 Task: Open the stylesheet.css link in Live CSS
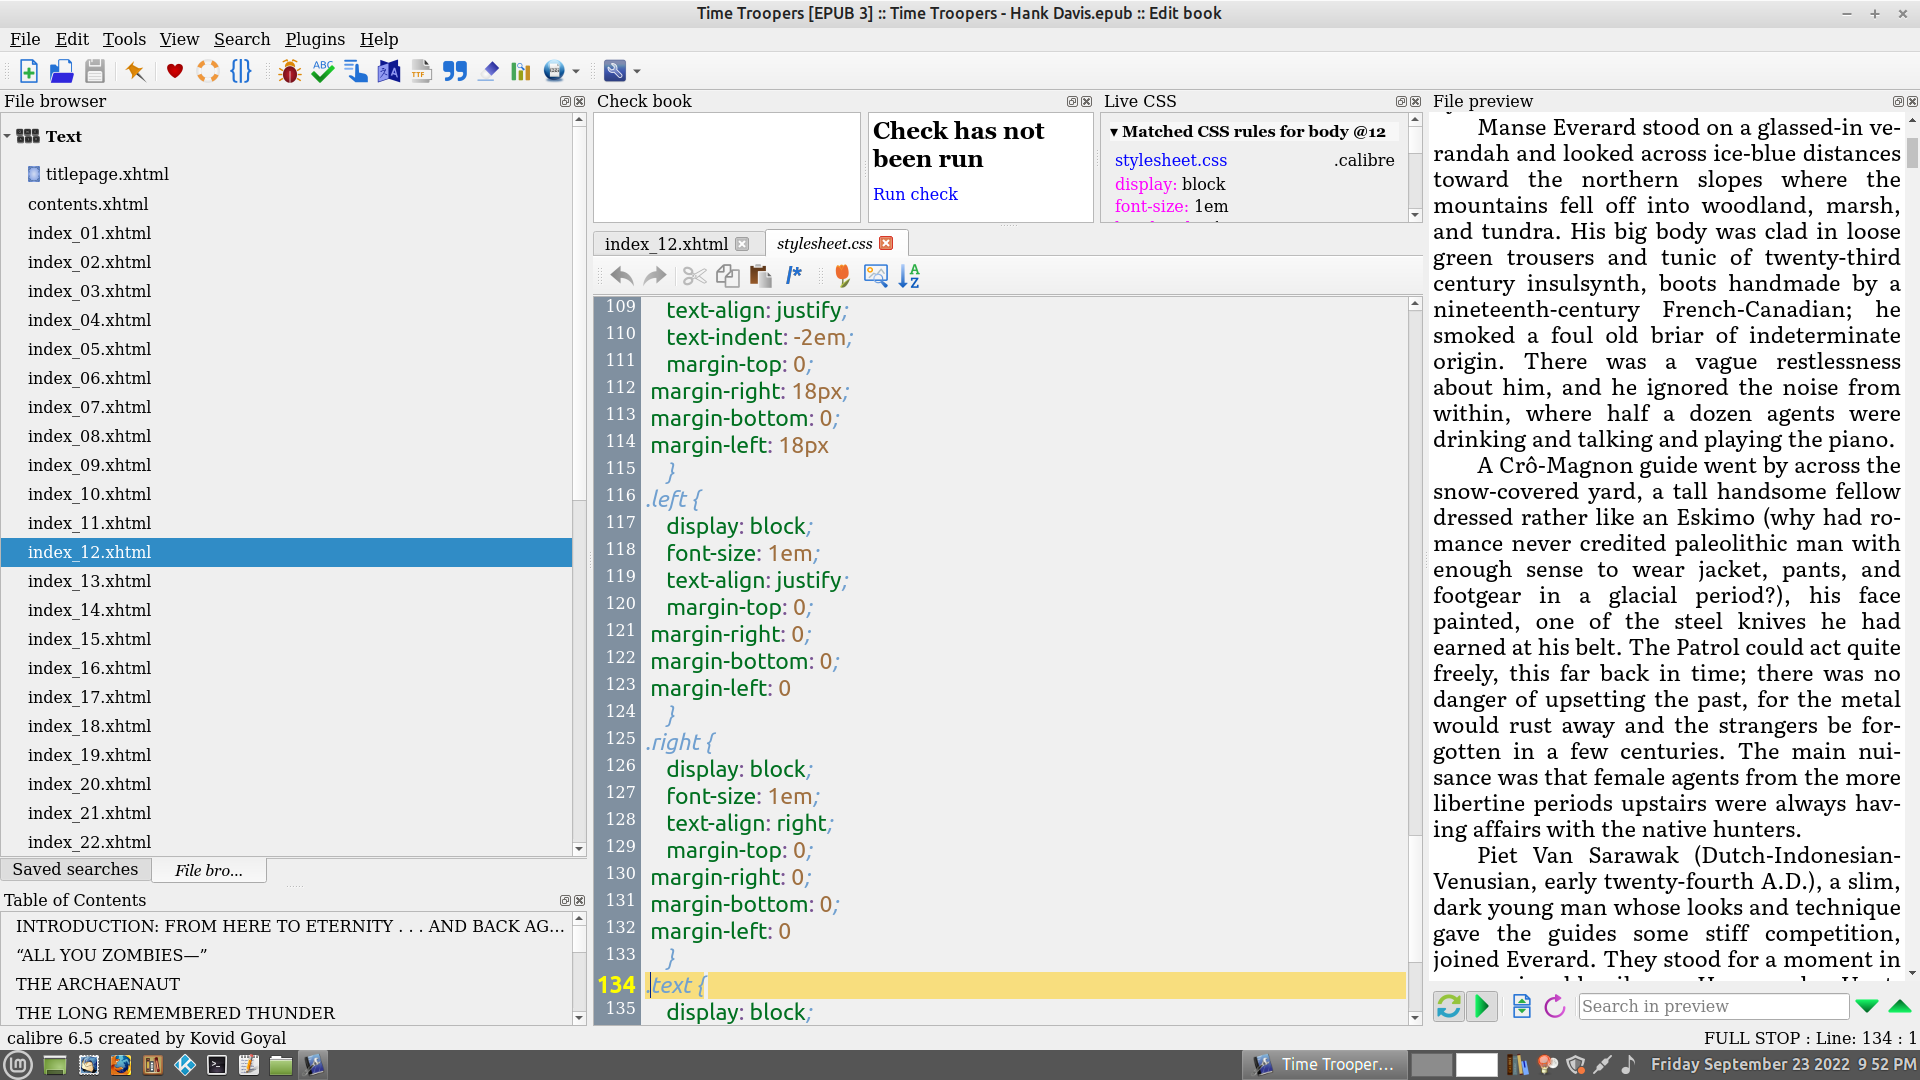click(1170, 160)
